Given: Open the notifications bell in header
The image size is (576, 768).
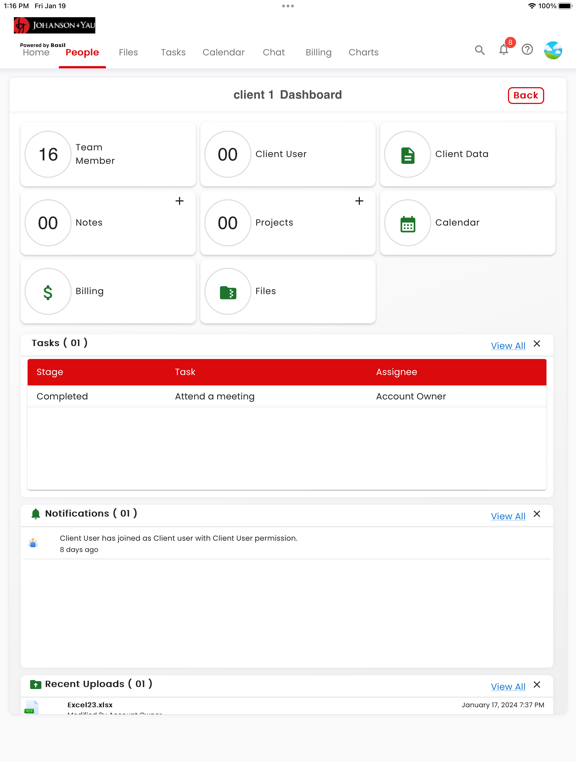Looking at the screenshot, I should pyautogui.click(x=504, y=50).
